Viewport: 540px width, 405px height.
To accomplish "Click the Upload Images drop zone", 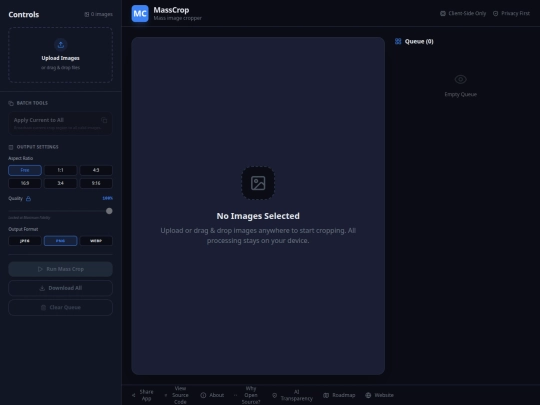I will (x=60, y=55).
